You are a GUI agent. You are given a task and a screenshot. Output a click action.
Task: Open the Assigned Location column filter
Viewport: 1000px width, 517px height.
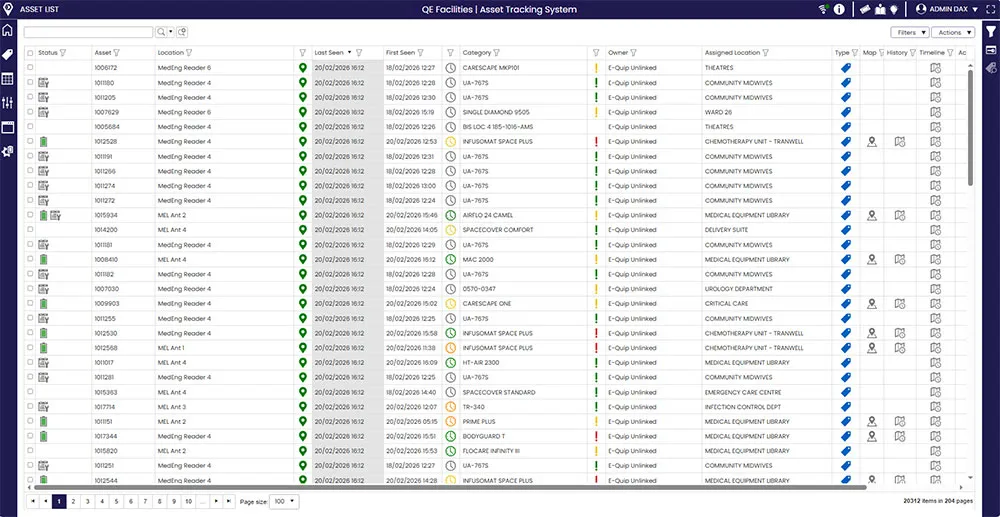765,53
